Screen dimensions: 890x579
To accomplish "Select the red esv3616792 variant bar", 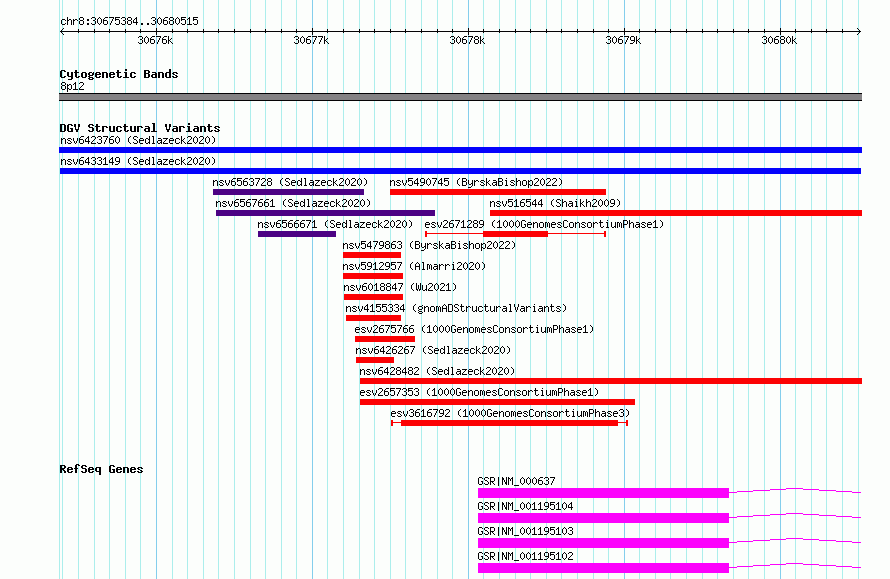I will pos(509,423).
